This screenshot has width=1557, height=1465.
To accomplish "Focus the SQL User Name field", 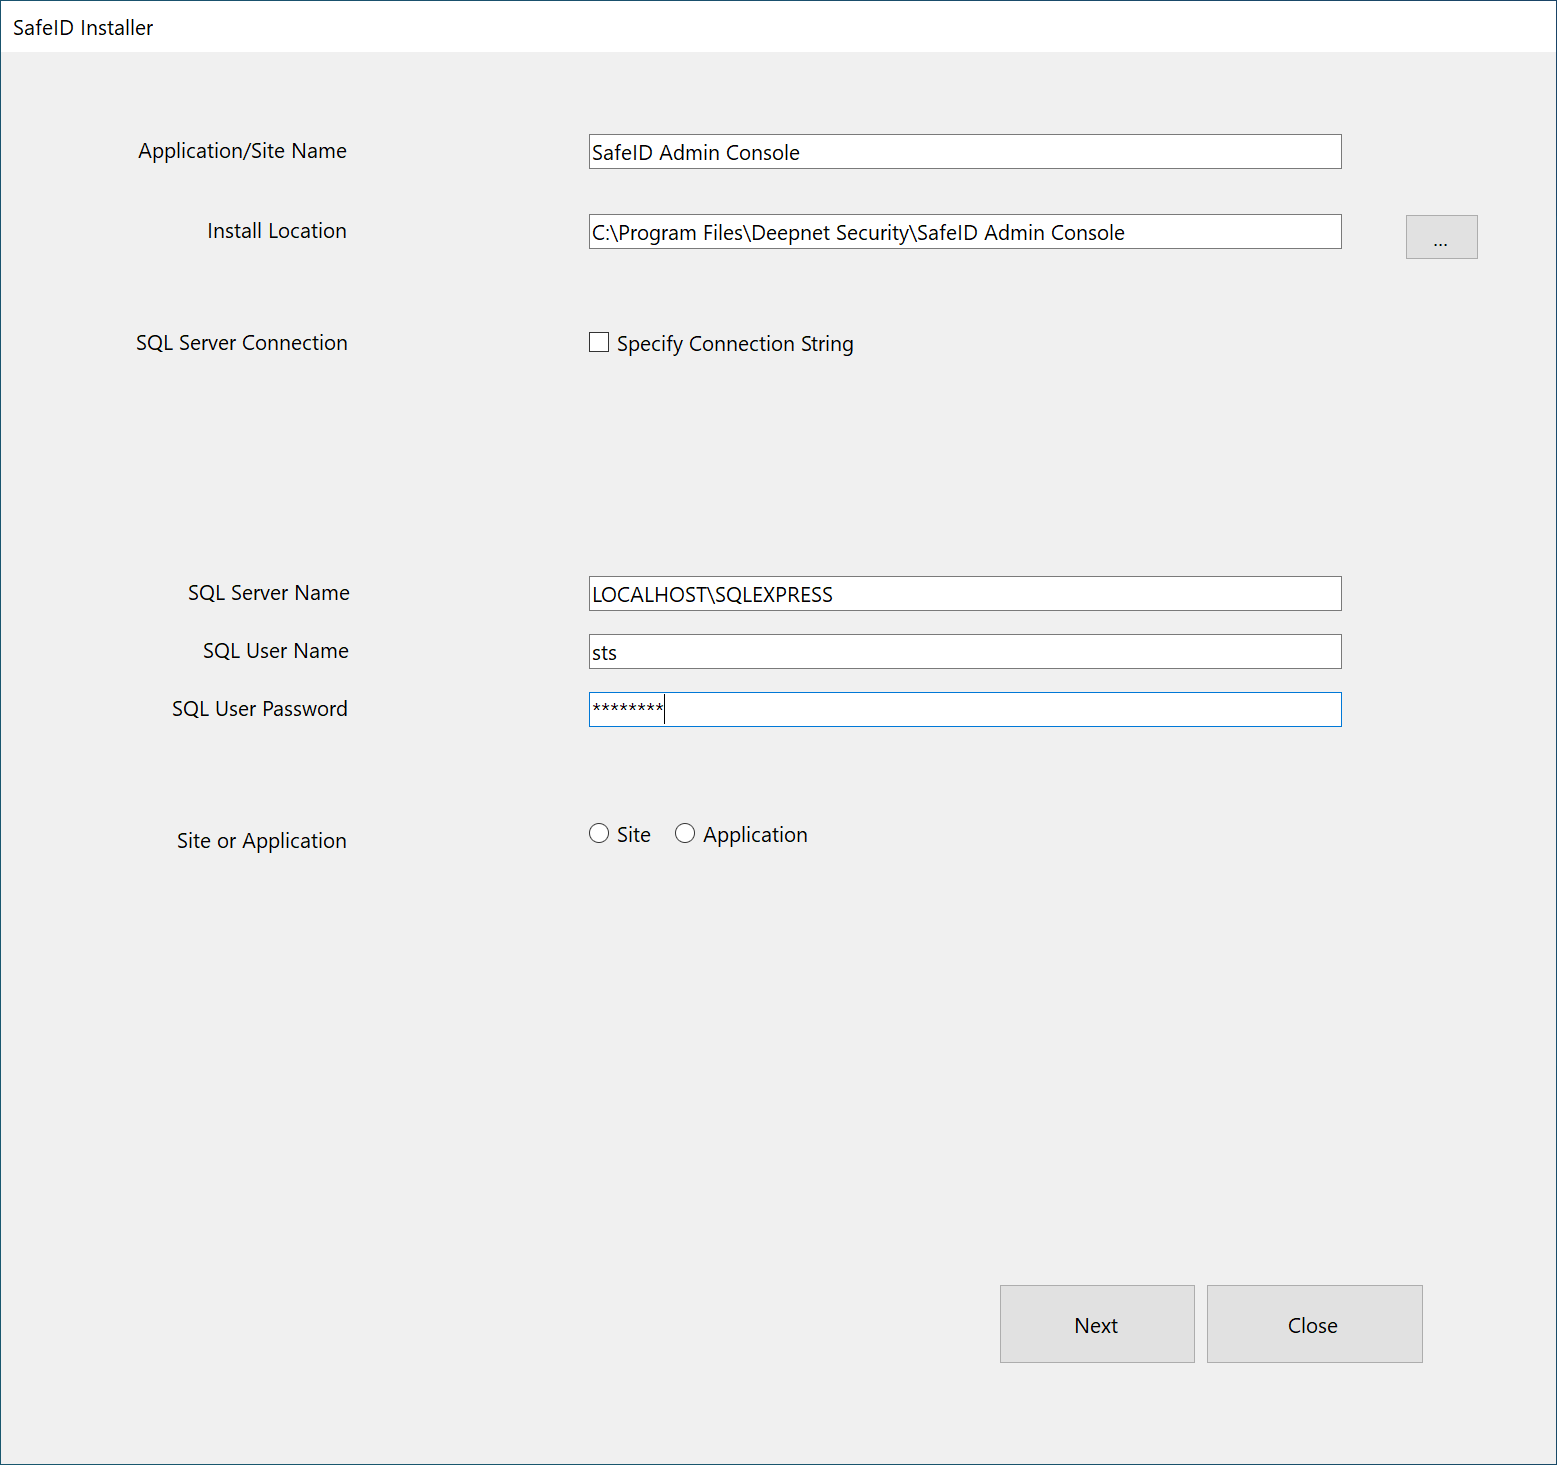I will (964, 652).
